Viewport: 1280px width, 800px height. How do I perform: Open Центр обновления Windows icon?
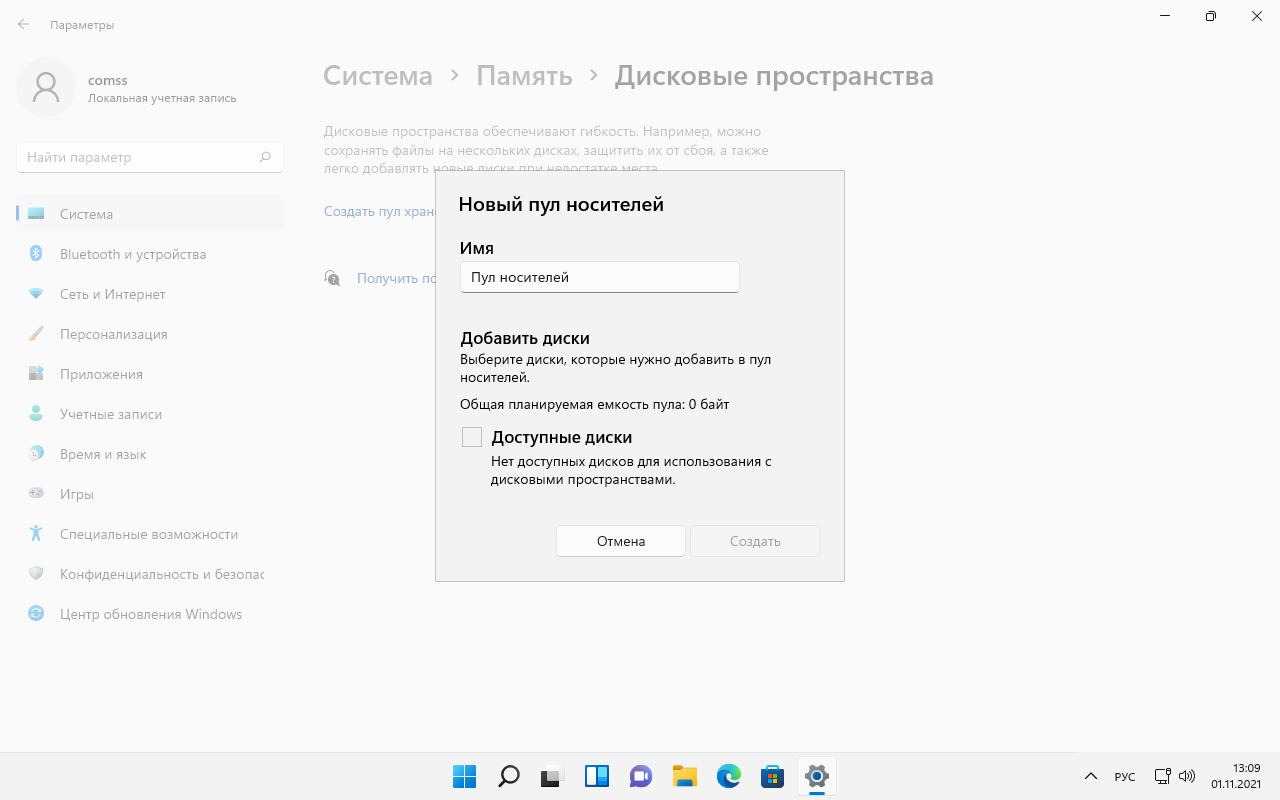(x=36, y=614)
